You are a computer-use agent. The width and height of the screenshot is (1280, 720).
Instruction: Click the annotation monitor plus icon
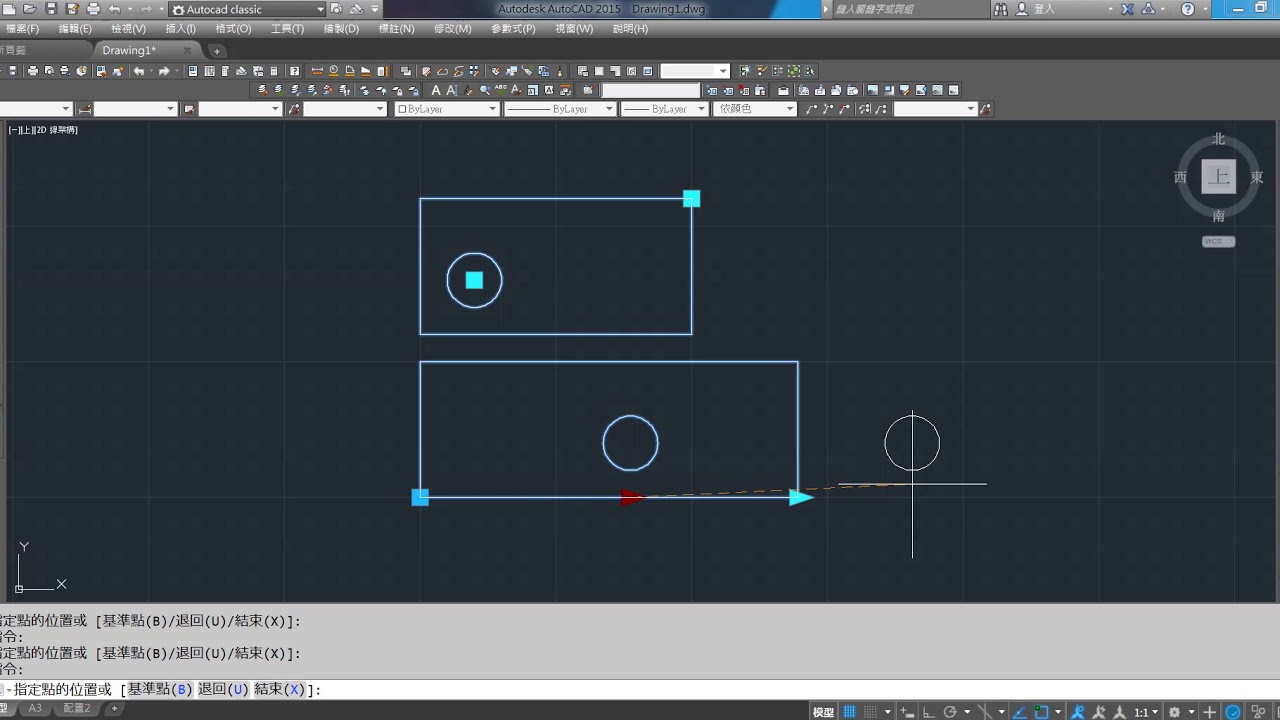[1209, 712]
